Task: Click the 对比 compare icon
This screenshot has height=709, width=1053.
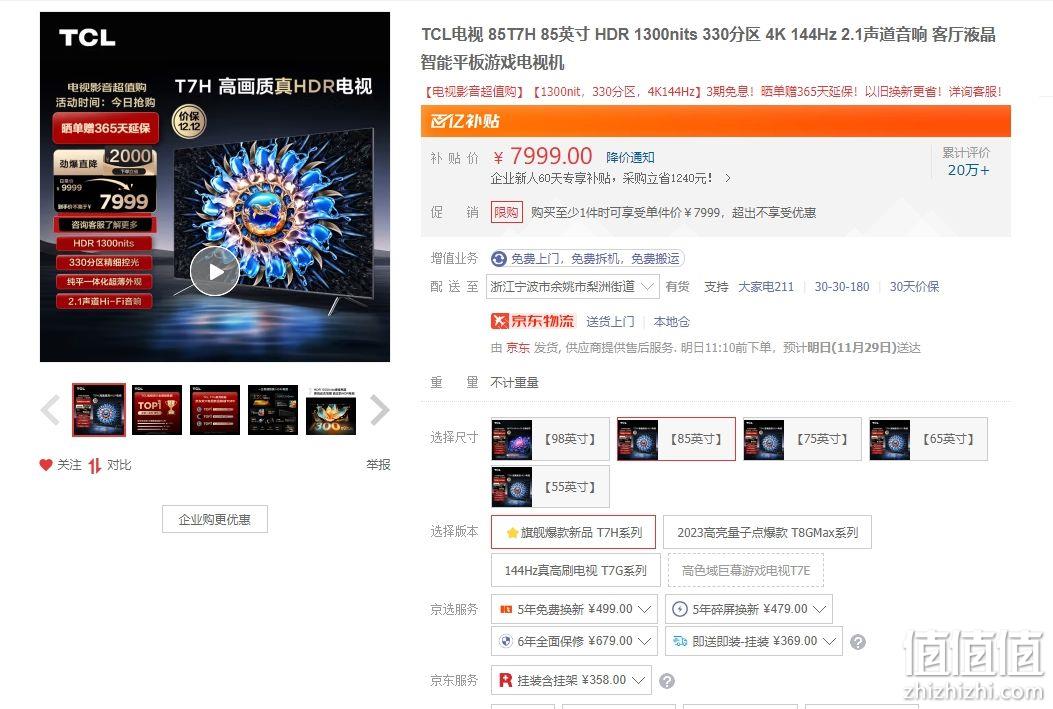Action: pyautogui.click(x=95, y=465)
